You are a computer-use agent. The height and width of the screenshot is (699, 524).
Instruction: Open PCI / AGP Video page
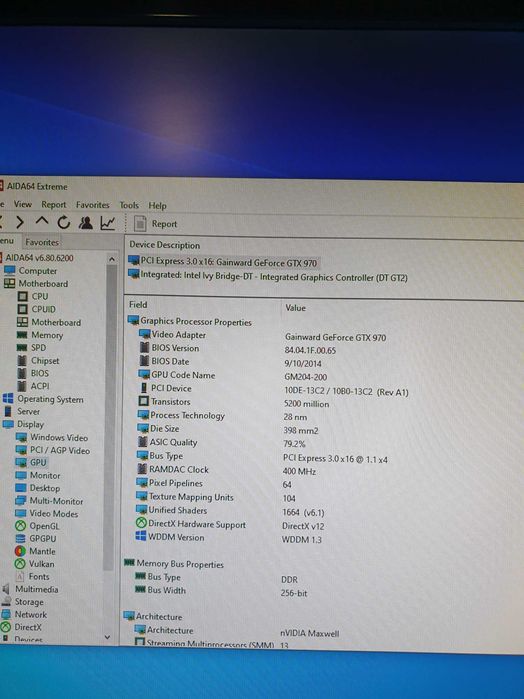click(53, 450)
